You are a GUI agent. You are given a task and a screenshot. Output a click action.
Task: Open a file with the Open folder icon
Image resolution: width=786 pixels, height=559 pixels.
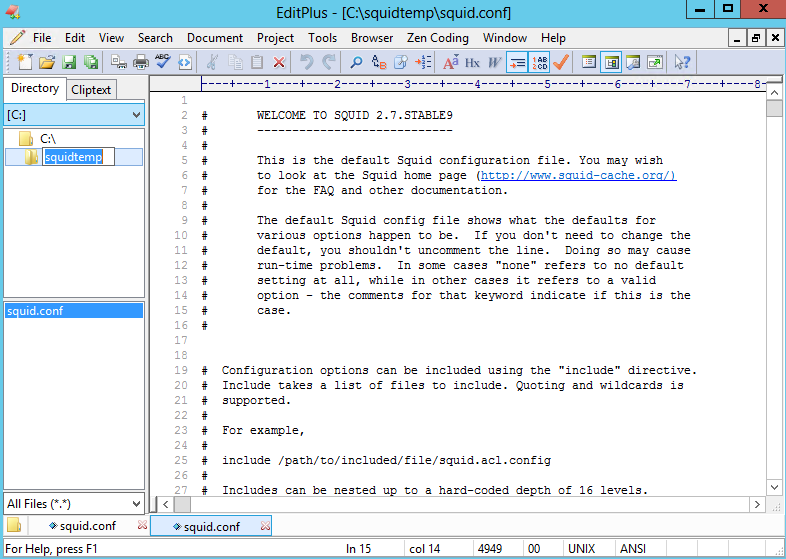click(47, 62)
